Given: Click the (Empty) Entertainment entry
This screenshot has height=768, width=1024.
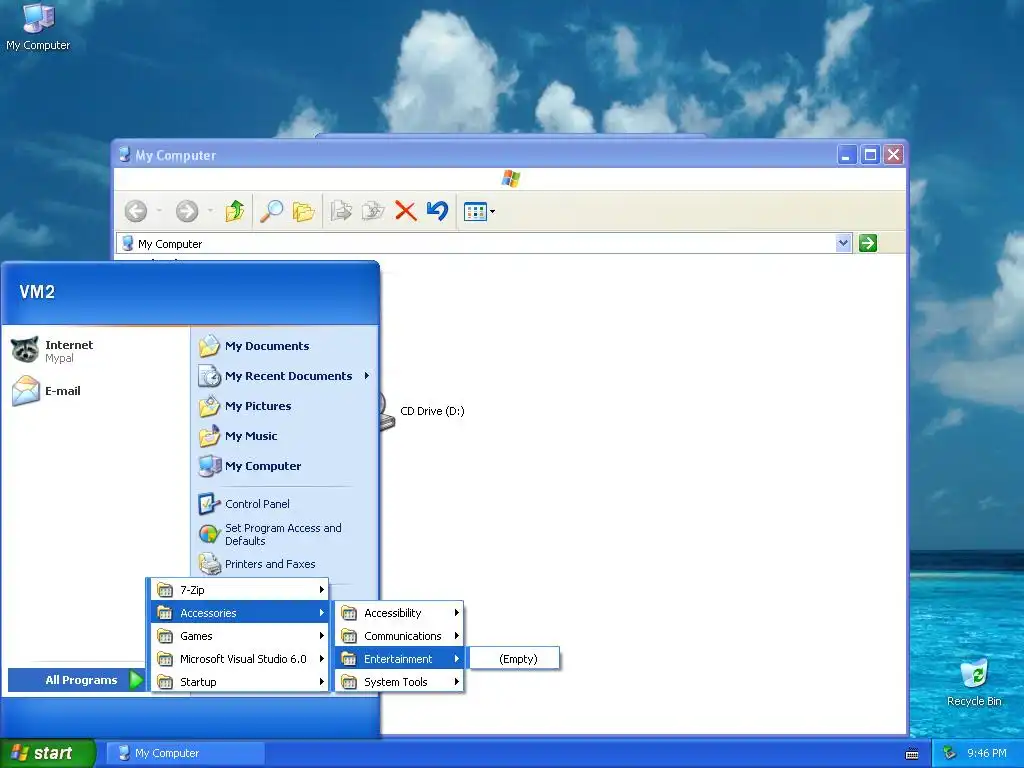Looking at the screenshot, I should (515, 659).
